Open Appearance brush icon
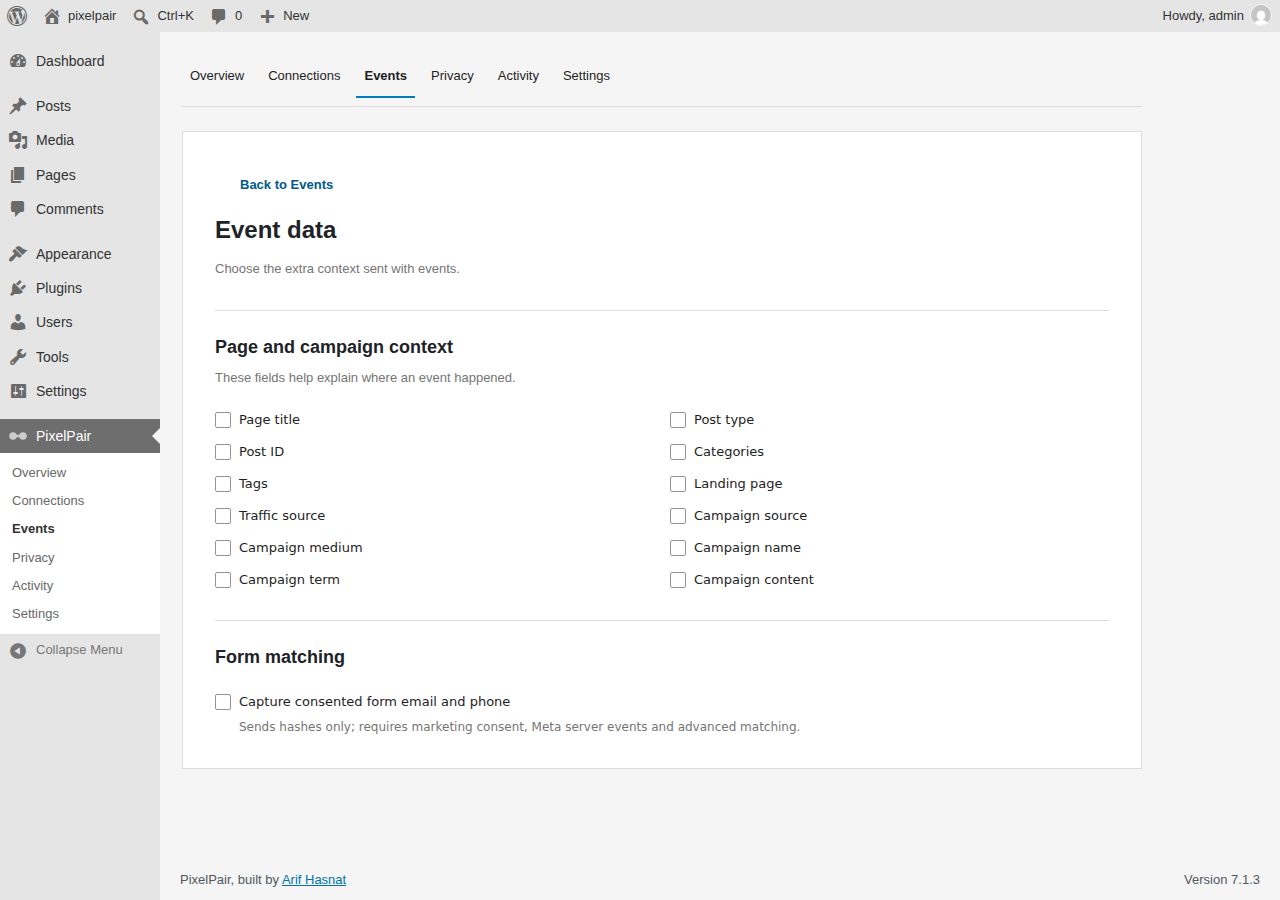 tap(18, 254)
